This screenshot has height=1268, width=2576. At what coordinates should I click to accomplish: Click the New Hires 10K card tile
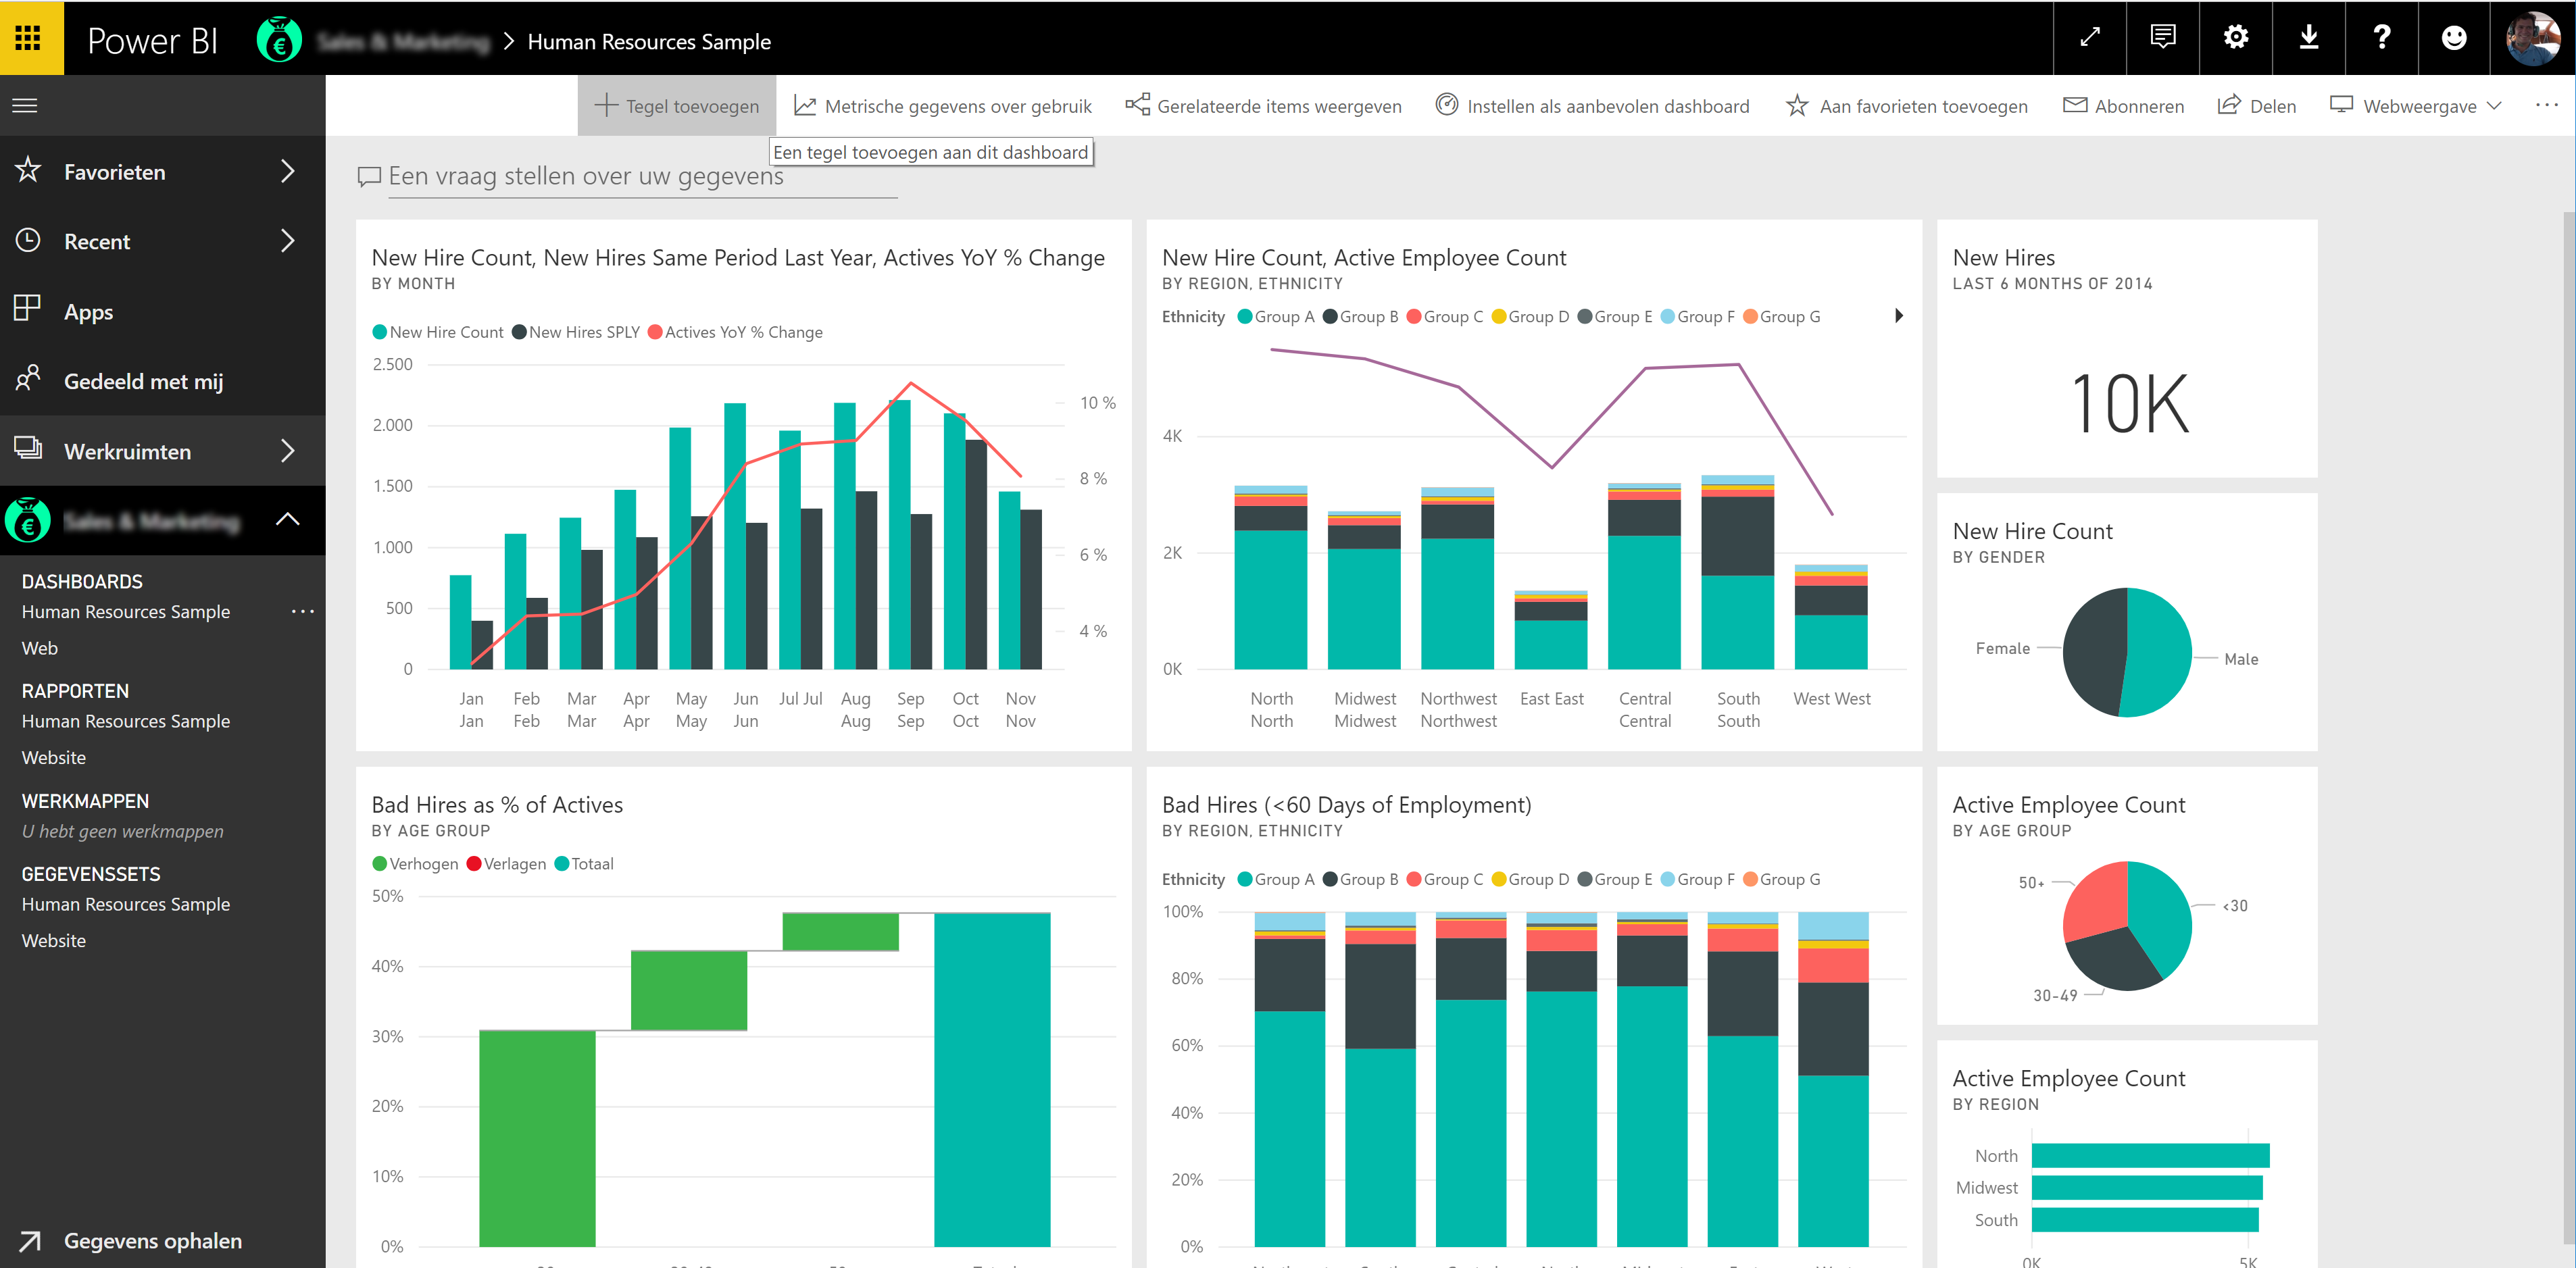tap(2127, 348)
